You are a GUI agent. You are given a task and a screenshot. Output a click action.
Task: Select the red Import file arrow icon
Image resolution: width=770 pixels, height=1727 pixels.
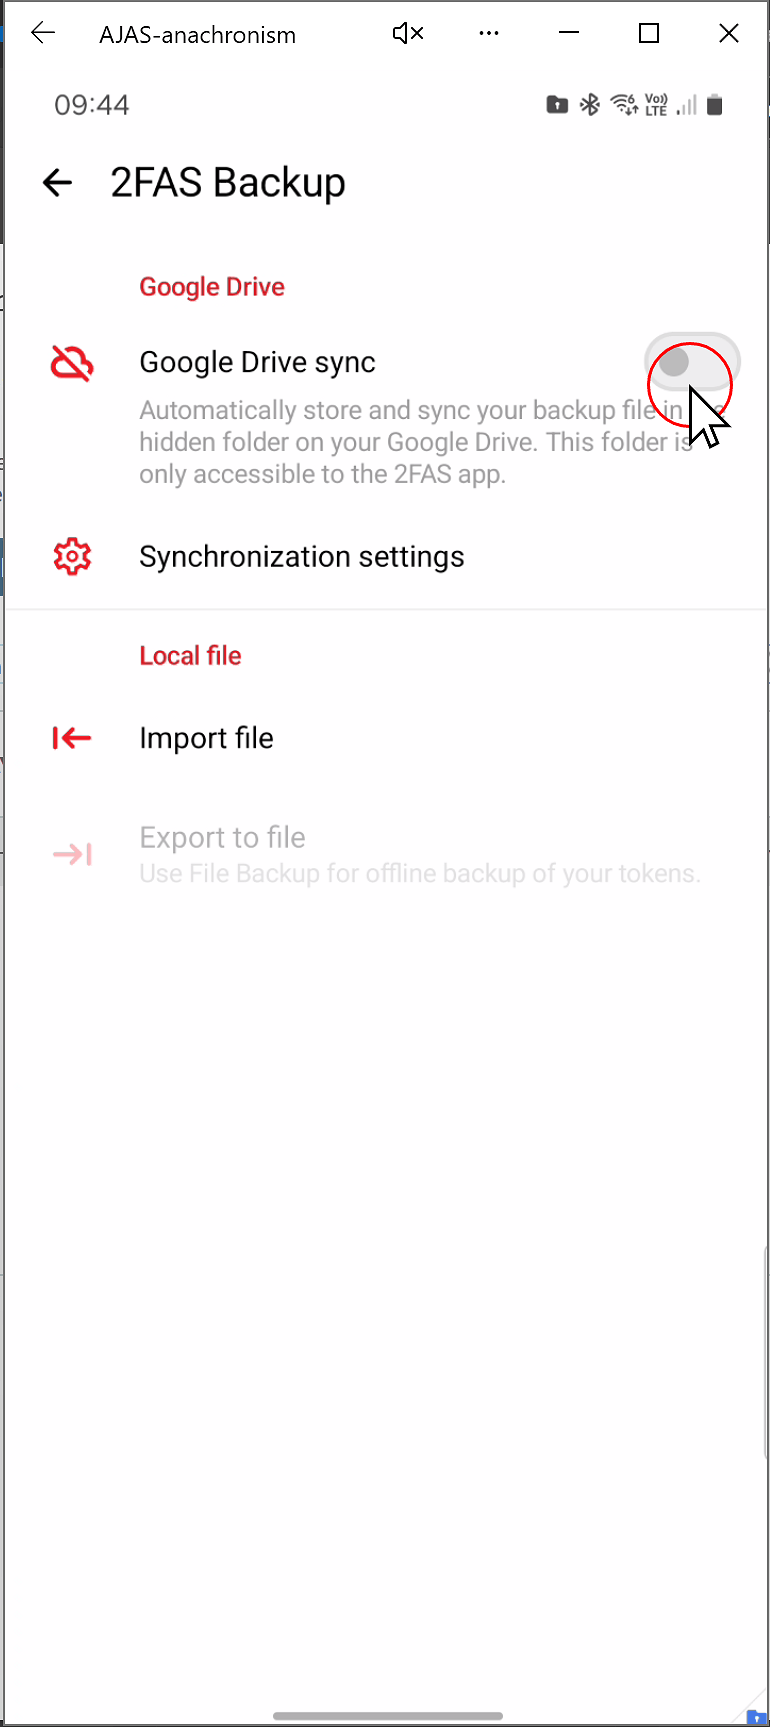coord(71,738)
